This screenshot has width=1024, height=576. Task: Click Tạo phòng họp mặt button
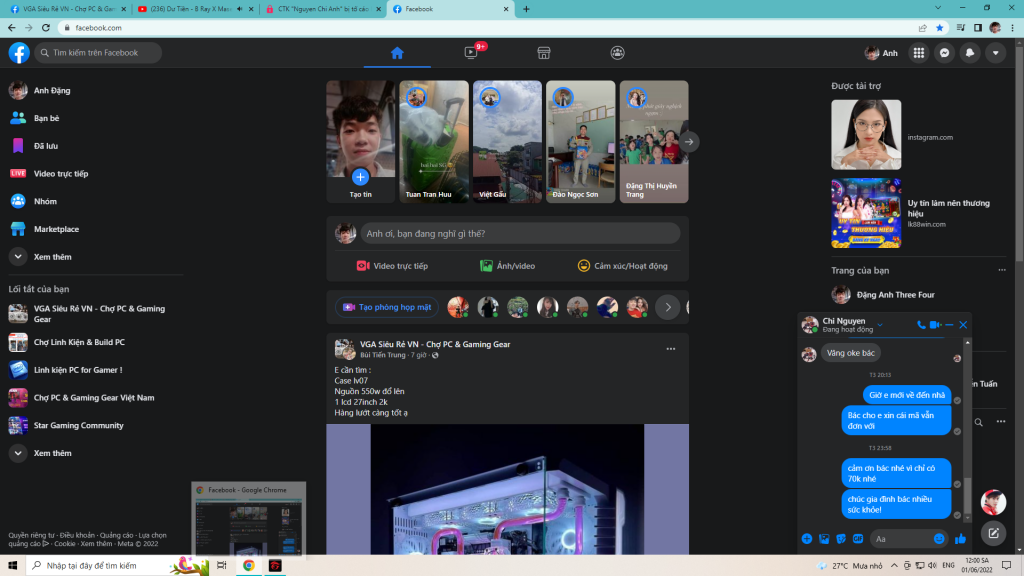388,307
